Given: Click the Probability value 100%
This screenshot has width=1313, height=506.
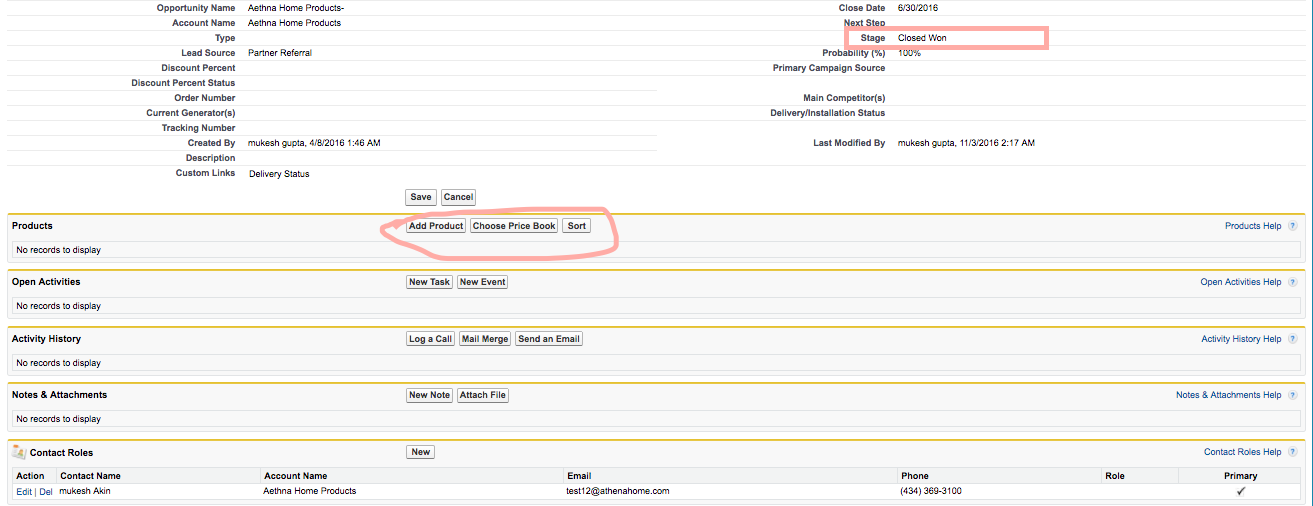Looking at the screenshot, I should (909, 53).
